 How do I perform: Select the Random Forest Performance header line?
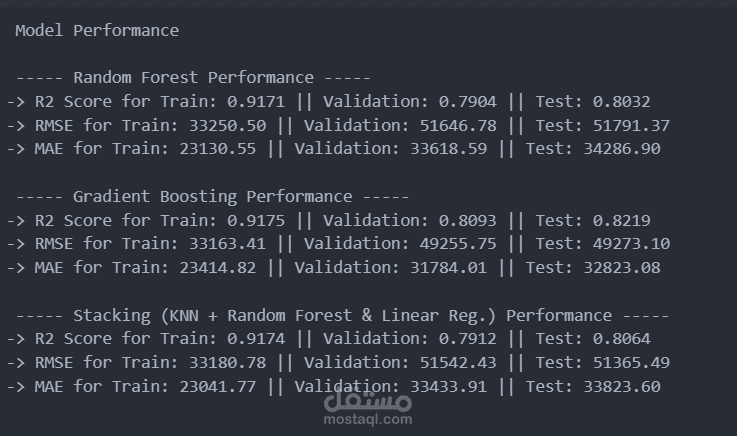point(193,78)
